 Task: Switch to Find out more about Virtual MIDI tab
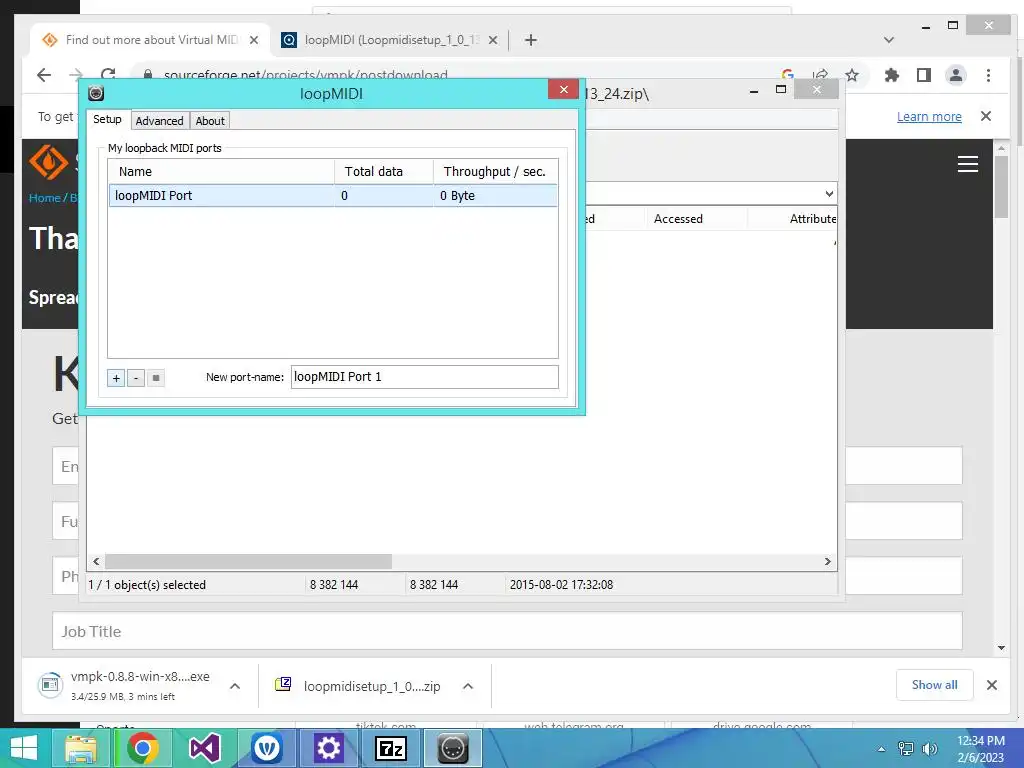pyautogui.click(x=152, y=40)
